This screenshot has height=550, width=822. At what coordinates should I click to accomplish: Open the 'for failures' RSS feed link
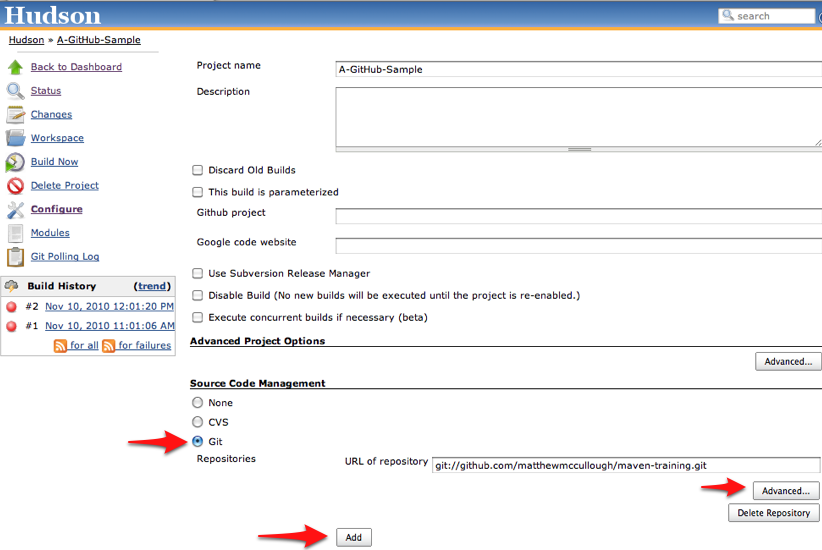tap(145, 346)
